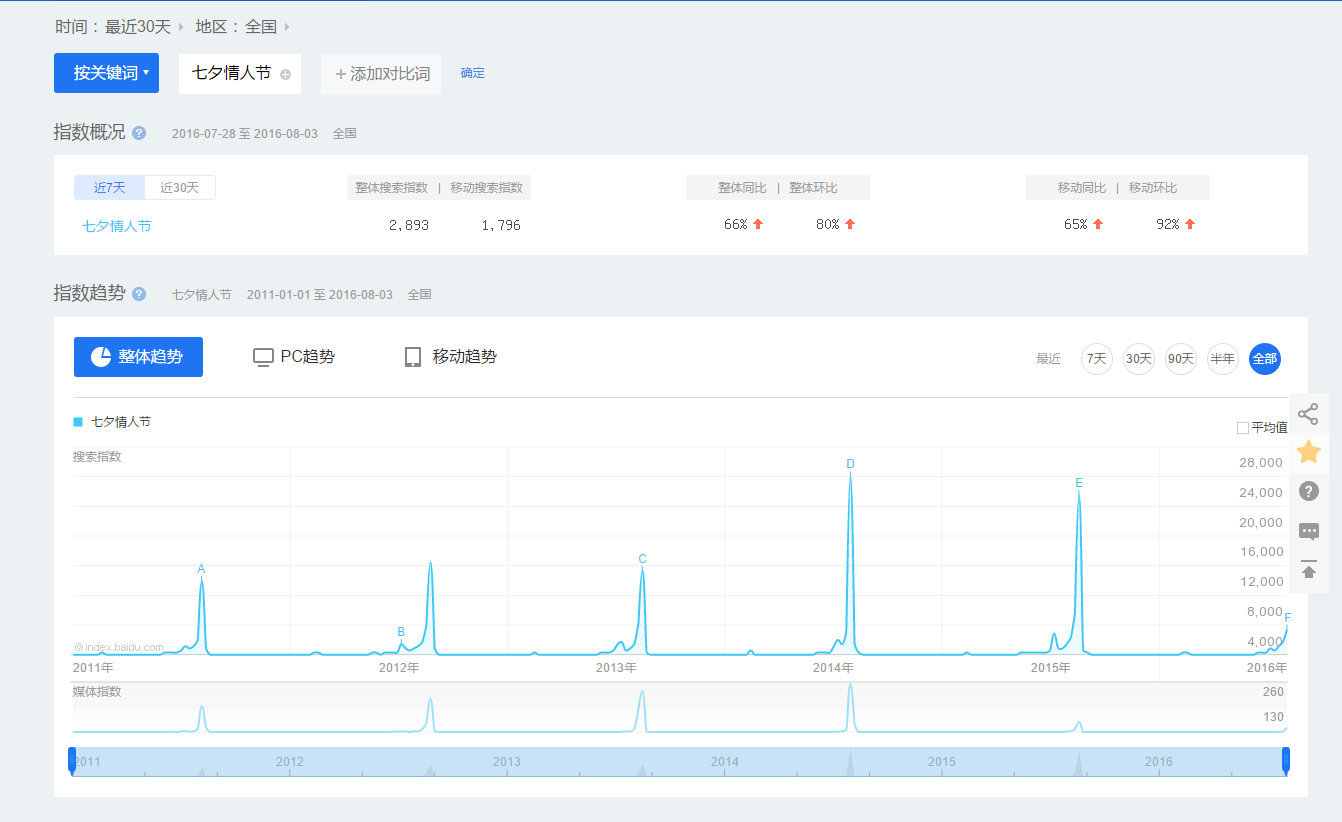The image size is (1342, 822).
Task: Click peak marker D on the chart
Action: click(850, 464)
